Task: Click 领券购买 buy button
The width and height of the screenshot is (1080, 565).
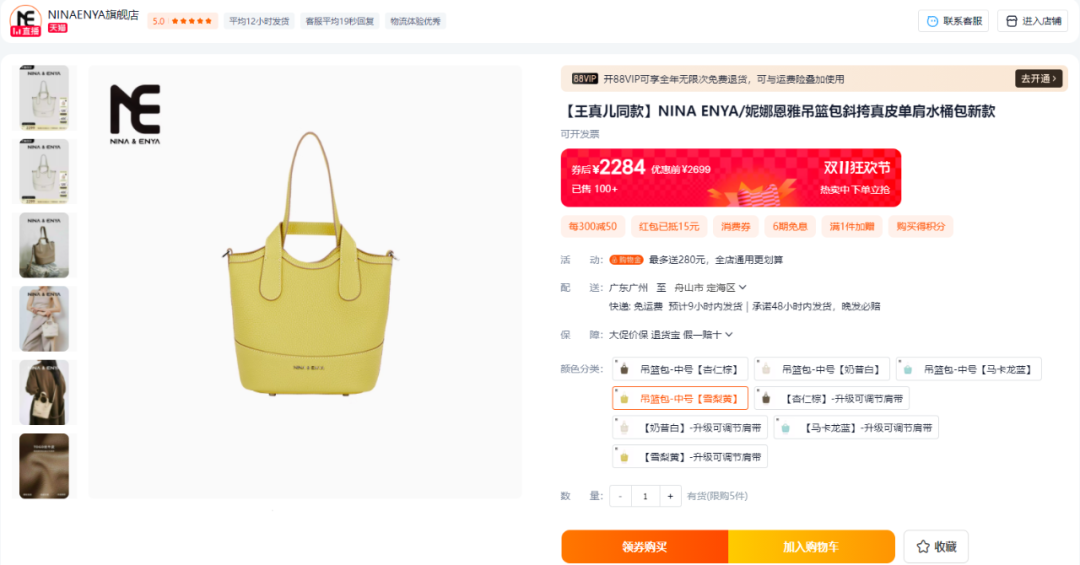Action: [x=645, y=547]
